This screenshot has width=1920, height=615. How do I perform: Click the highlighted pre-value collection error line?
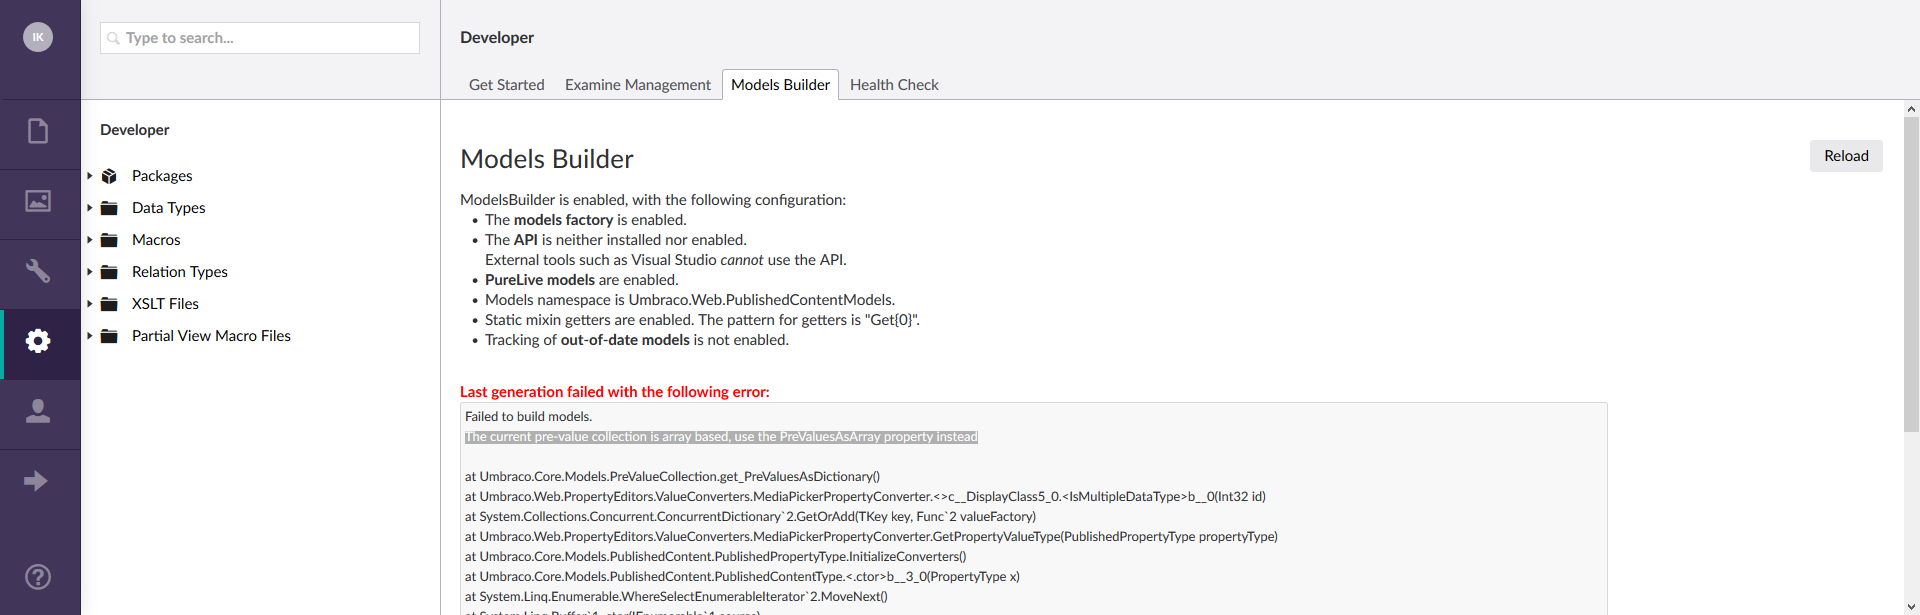pyautogui.click(x=721, y=437)
